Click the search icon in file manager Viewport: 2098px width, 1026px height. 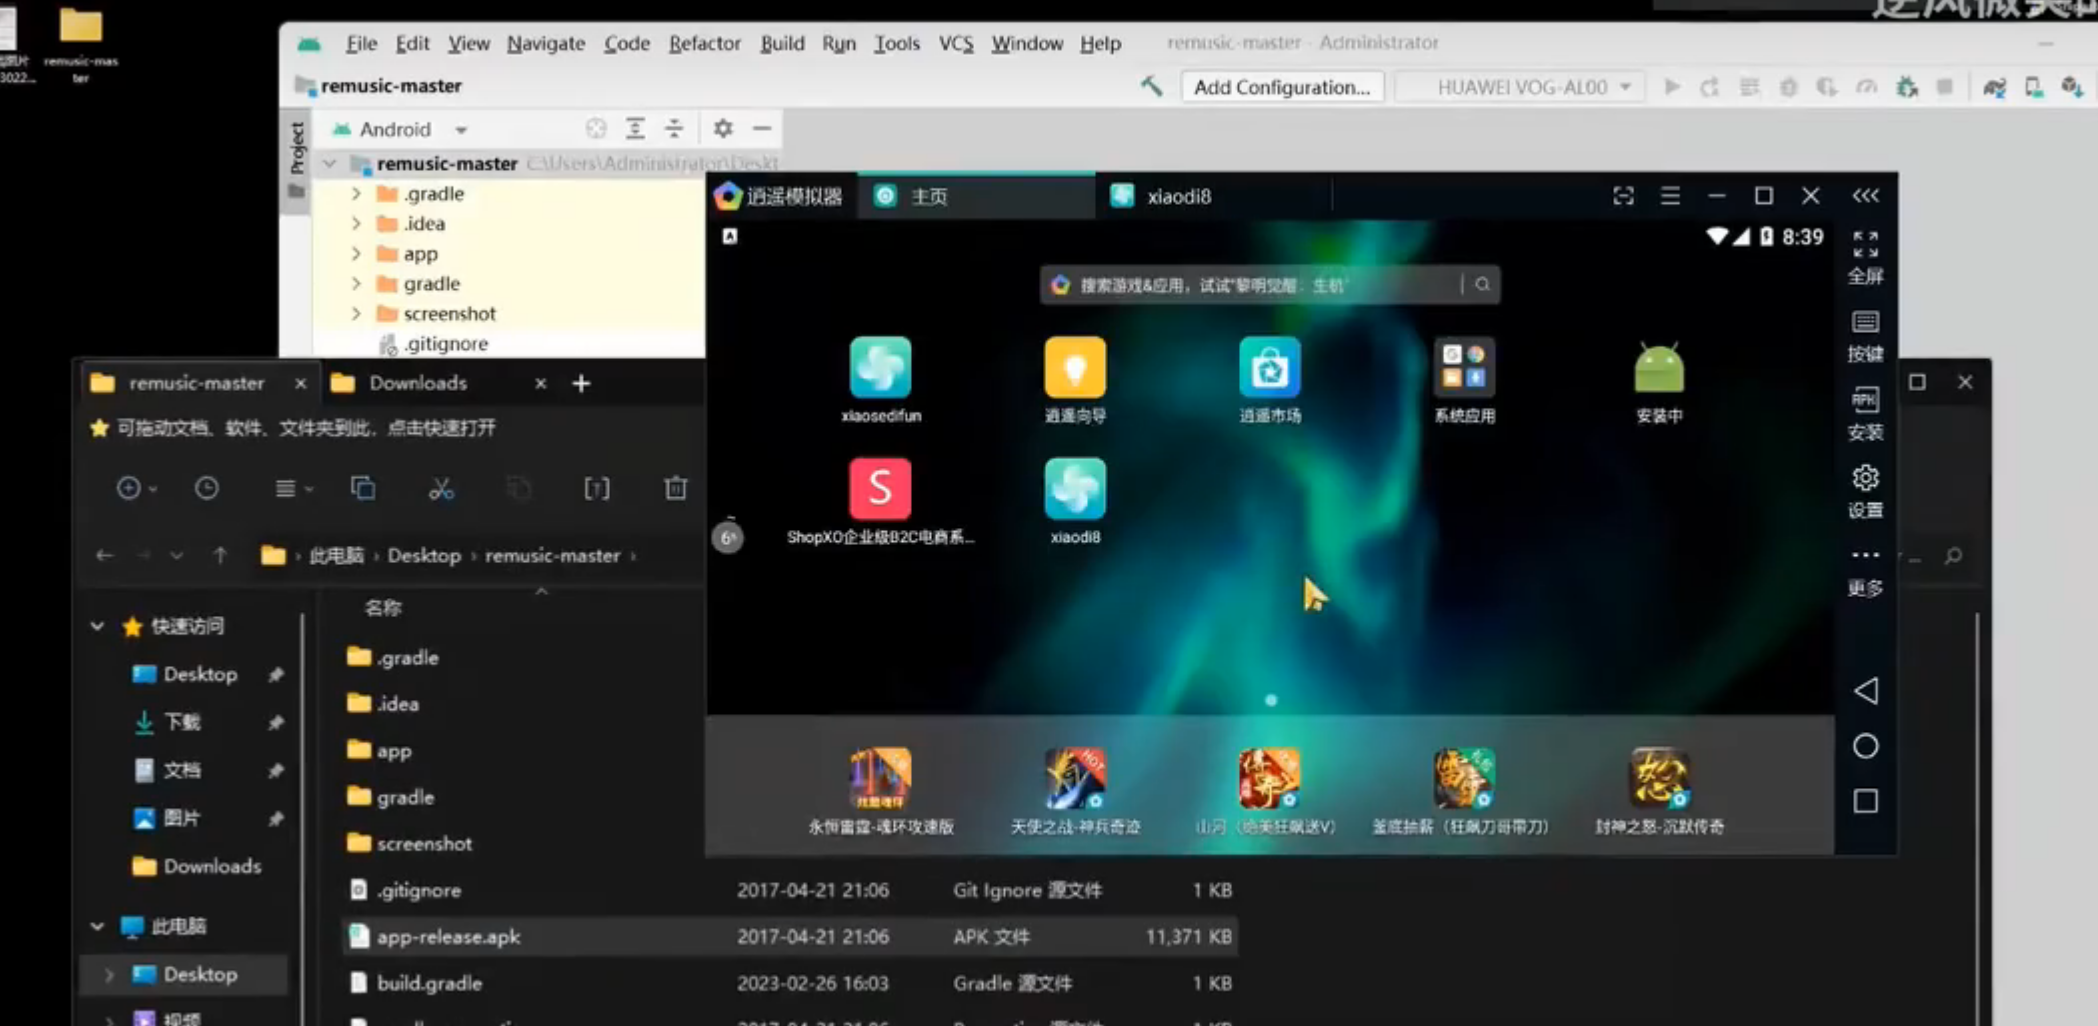point(1952,555)
